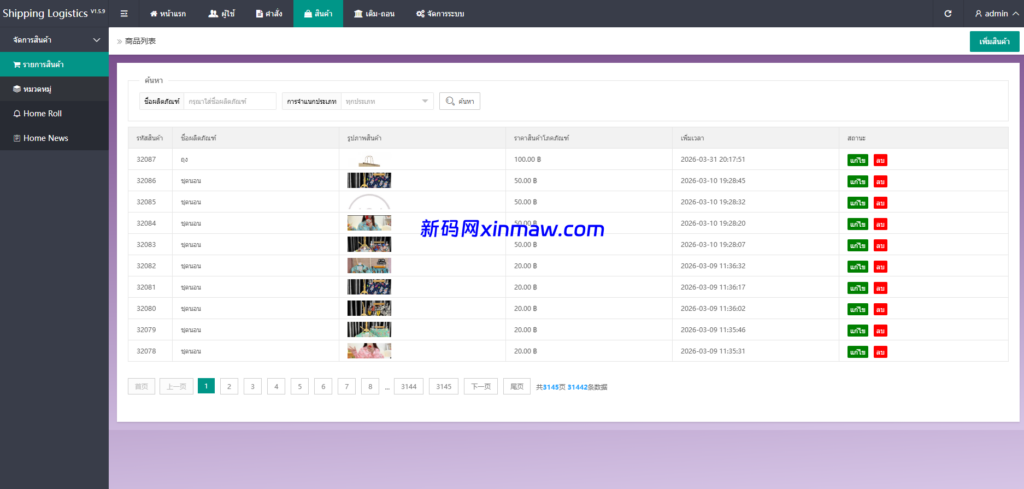The height and width of the screenshot is (489, 1024).
Task: Edit product 32078 with green button
Action: 857,351
